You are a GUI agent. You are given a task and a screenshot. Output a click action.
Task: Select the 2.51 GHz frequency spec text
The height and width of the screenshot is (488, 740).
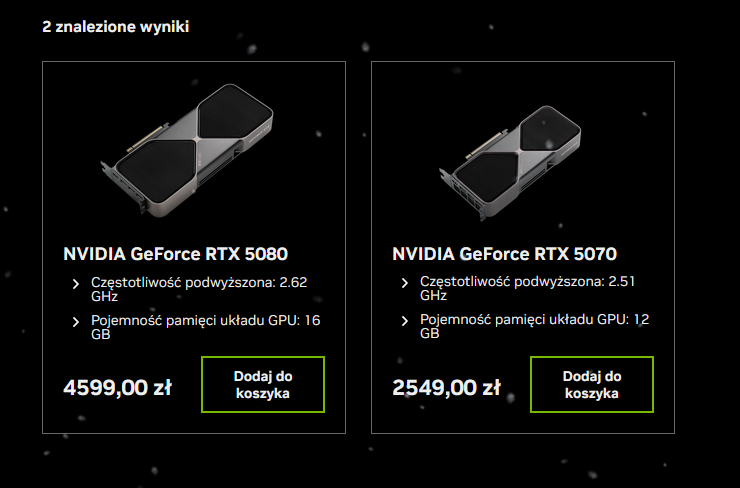(x=527, y=289)
